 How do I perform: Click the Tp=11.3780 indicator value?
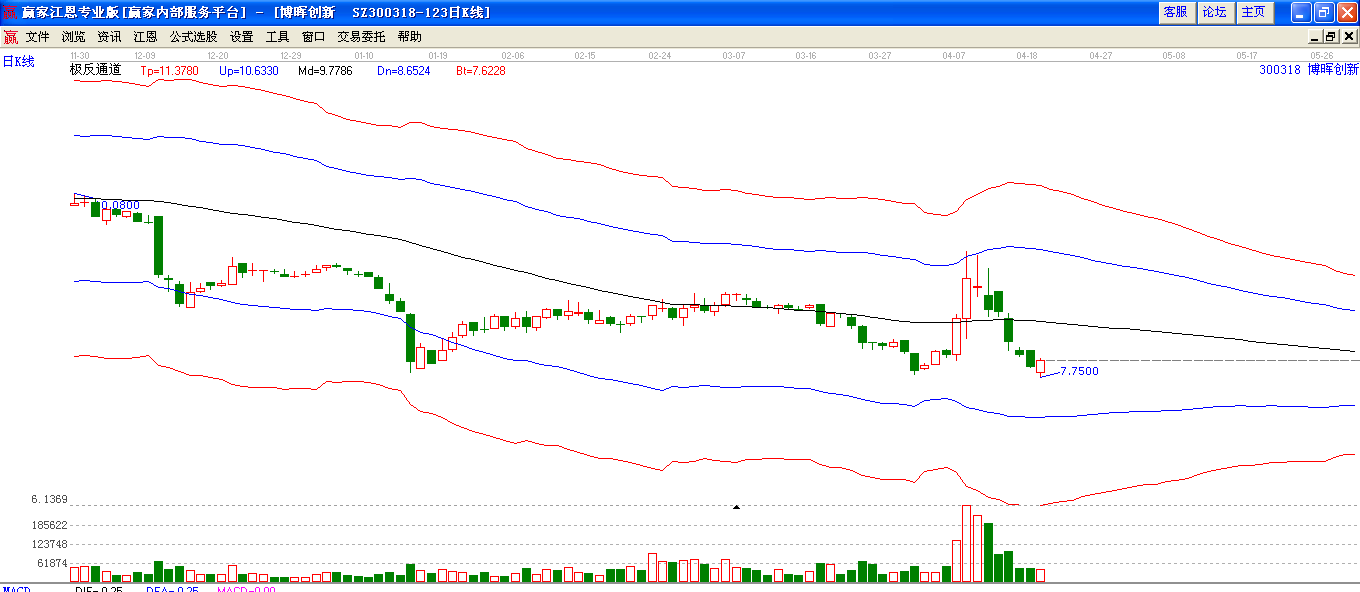click(x=170, y=71)
